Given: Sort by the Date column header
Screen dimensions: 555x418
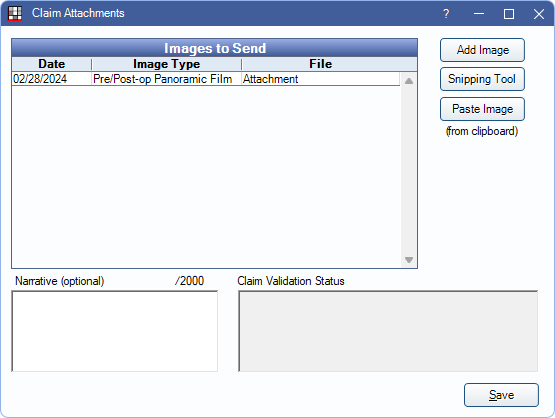Looking at the screenshot, I should coord(52,64).
